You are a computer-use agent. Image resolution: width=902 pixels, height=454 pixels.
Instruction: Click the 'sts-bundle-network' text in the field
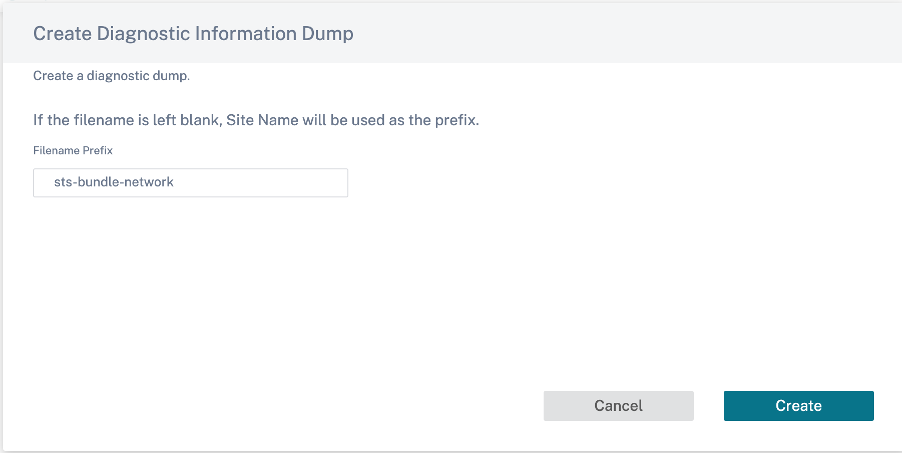(x=114, y=182)
